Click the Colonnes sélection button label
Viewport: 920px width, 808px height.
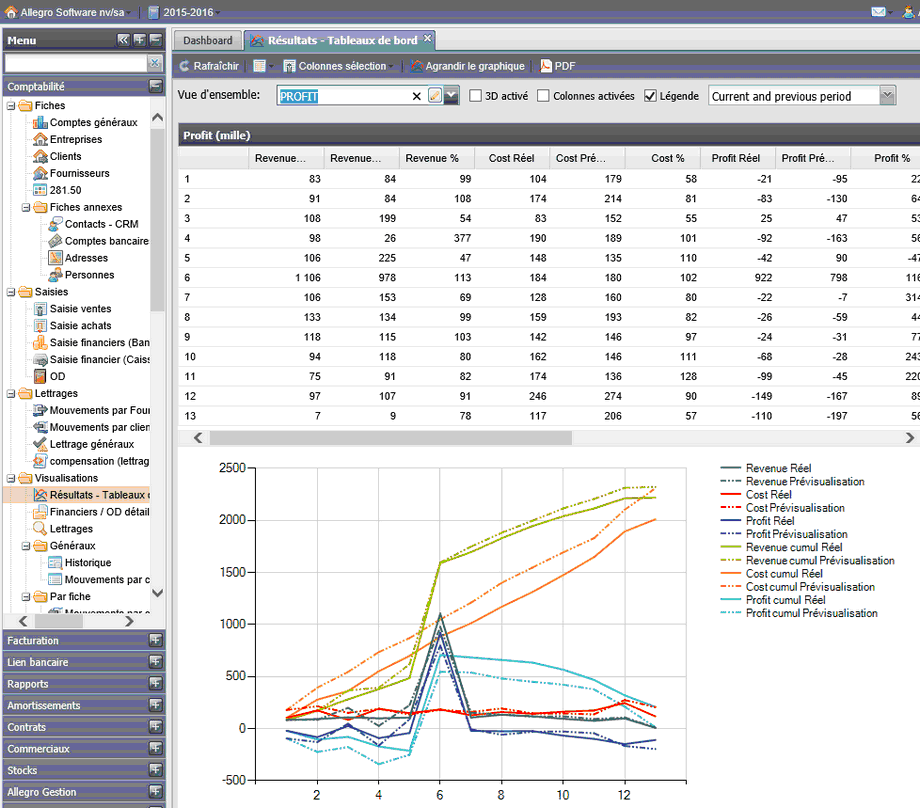point(343,66)
